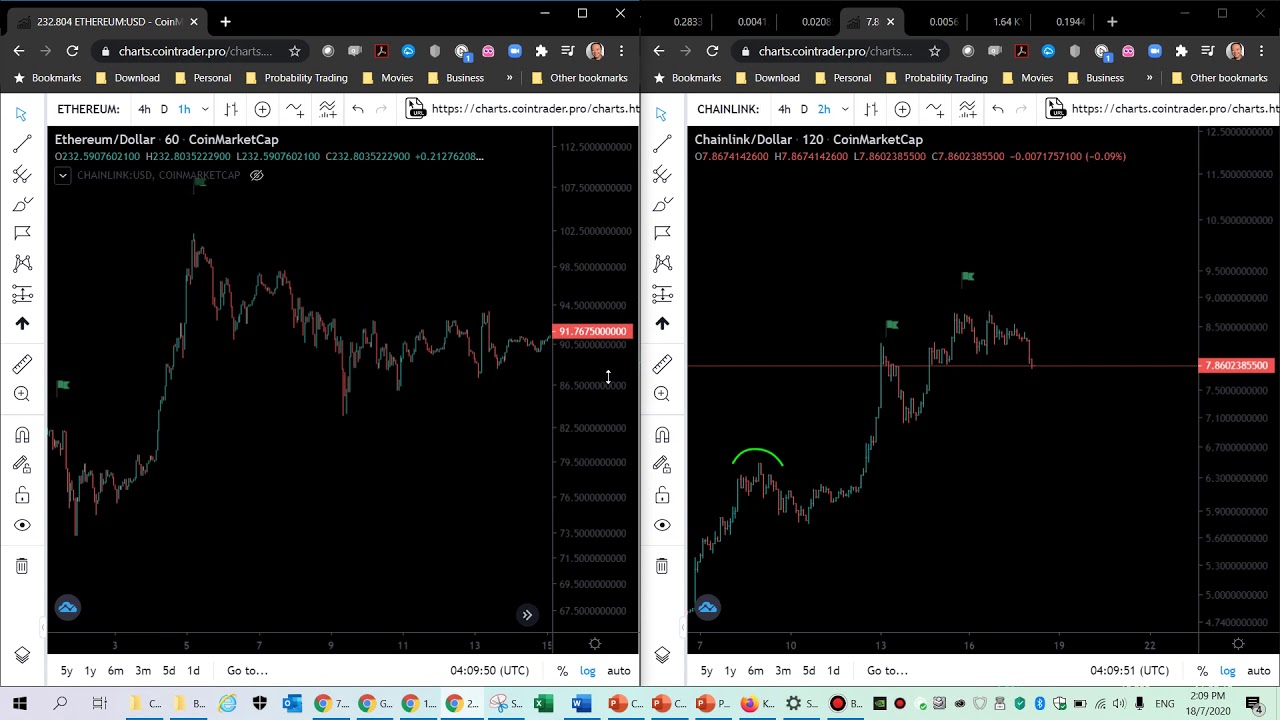Viewport: 1280px width, 720px height.
Task: Select the D interval in the Chainlink chart
Action: [804, 109]
